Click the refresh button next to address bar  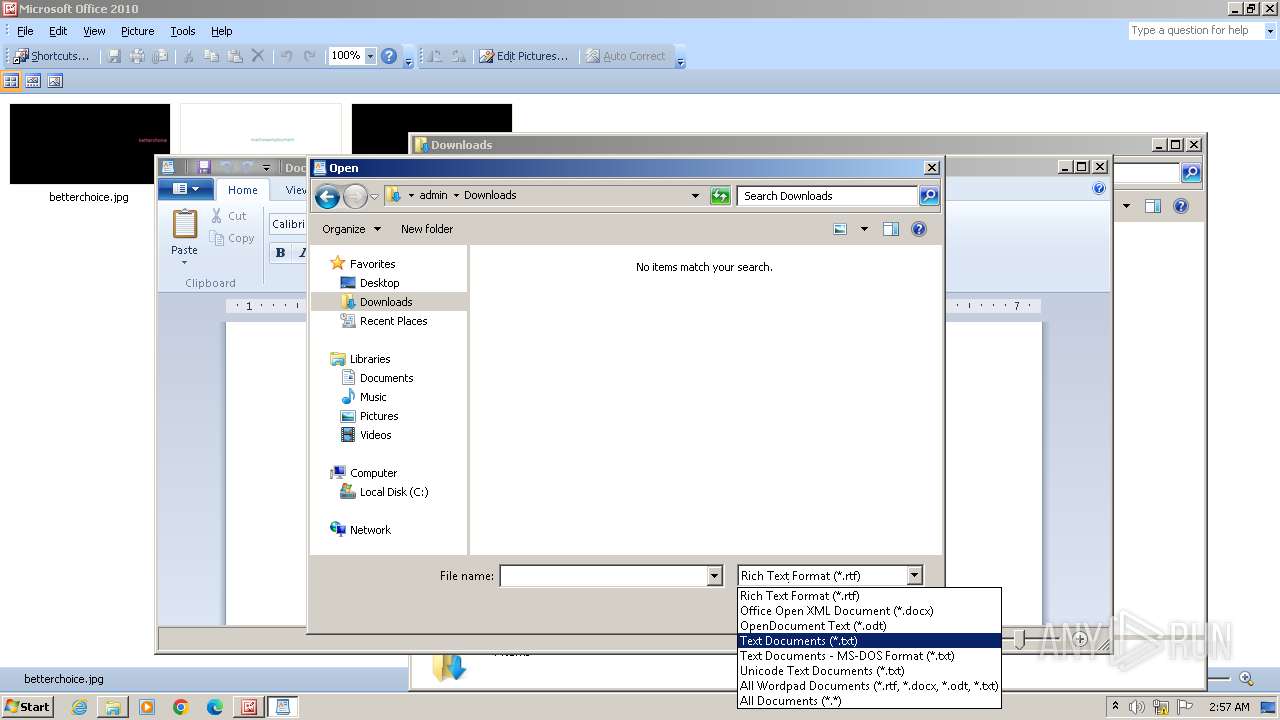click(720, 196)
